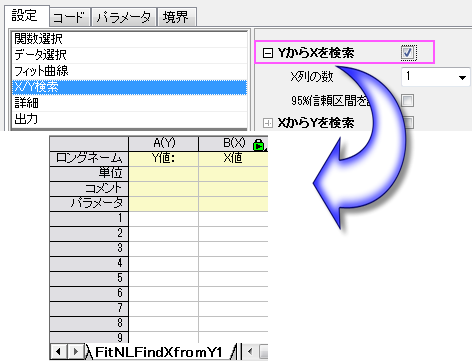Select row 1 header

point(89,219)
